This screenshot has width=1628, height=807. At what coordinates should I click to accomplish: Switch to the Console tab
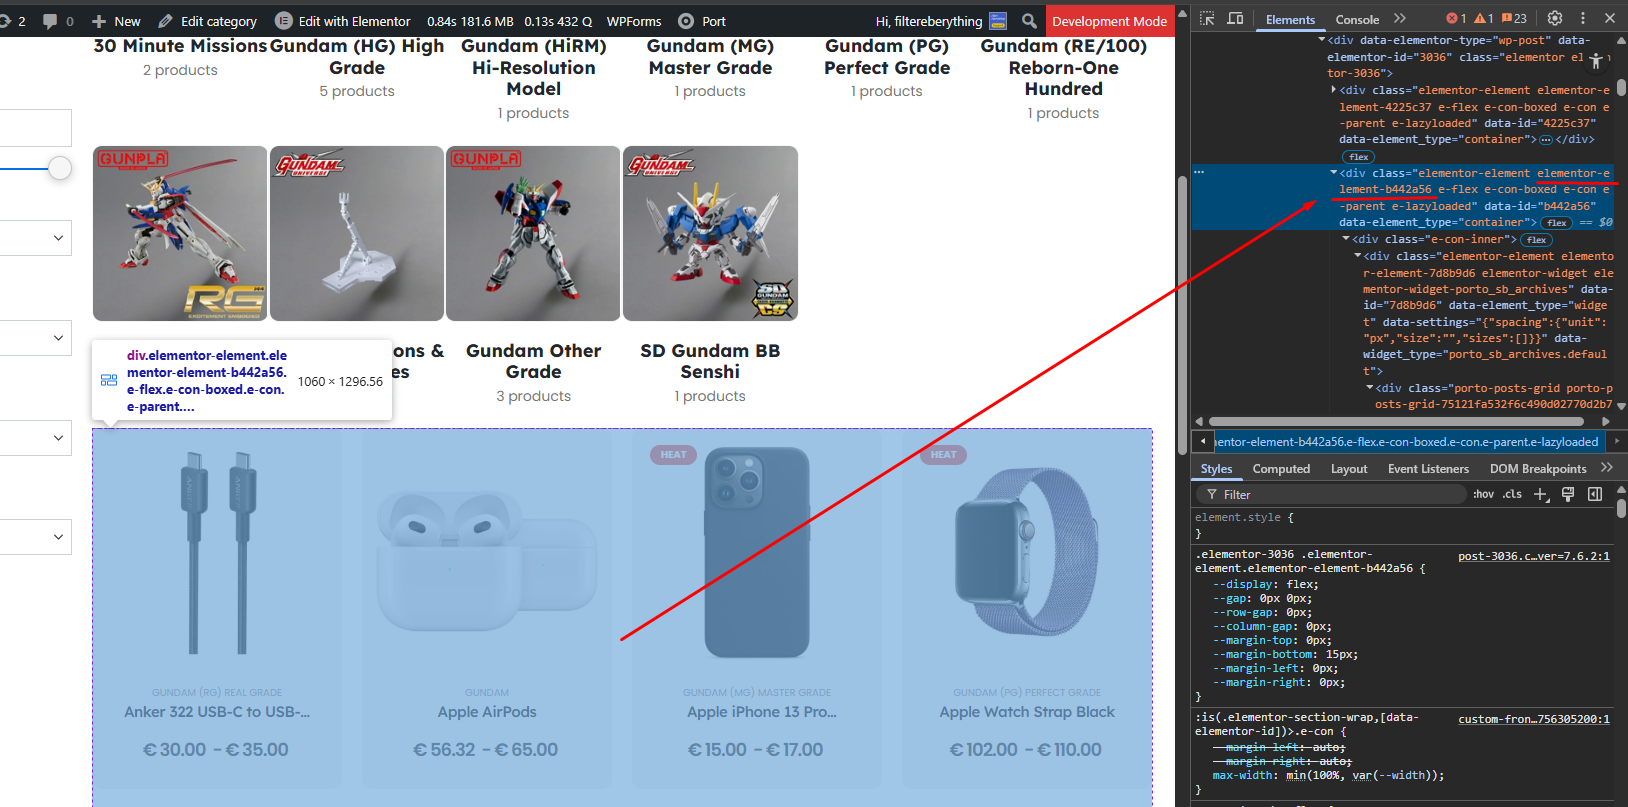[x=1357, y=19]
